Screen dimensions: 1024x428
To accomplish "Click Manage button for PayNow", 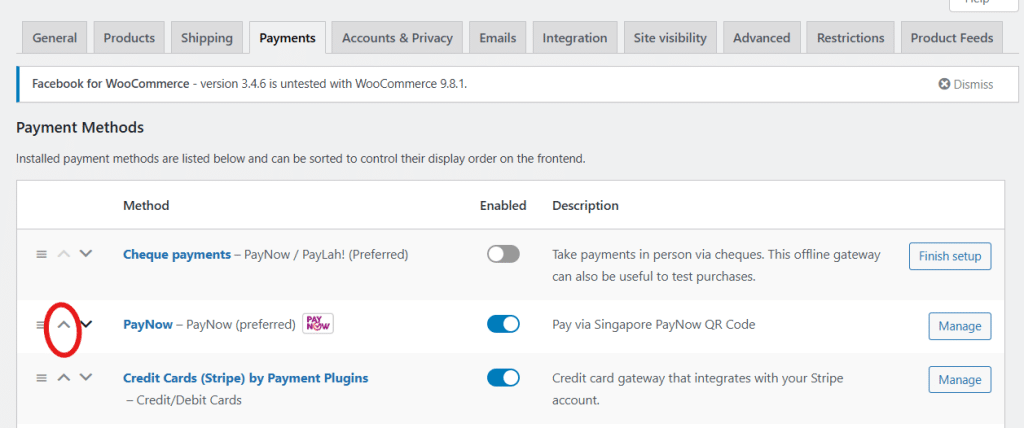I will (959, 326).
